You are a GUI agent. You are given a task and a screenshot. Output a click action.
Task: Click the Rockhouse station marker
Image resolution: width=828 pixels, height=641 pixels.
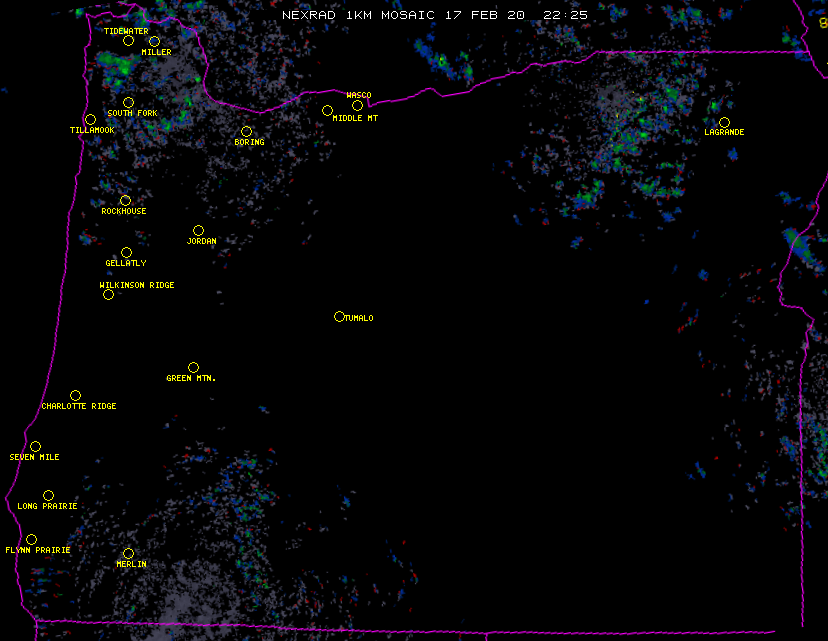[125, 201]
